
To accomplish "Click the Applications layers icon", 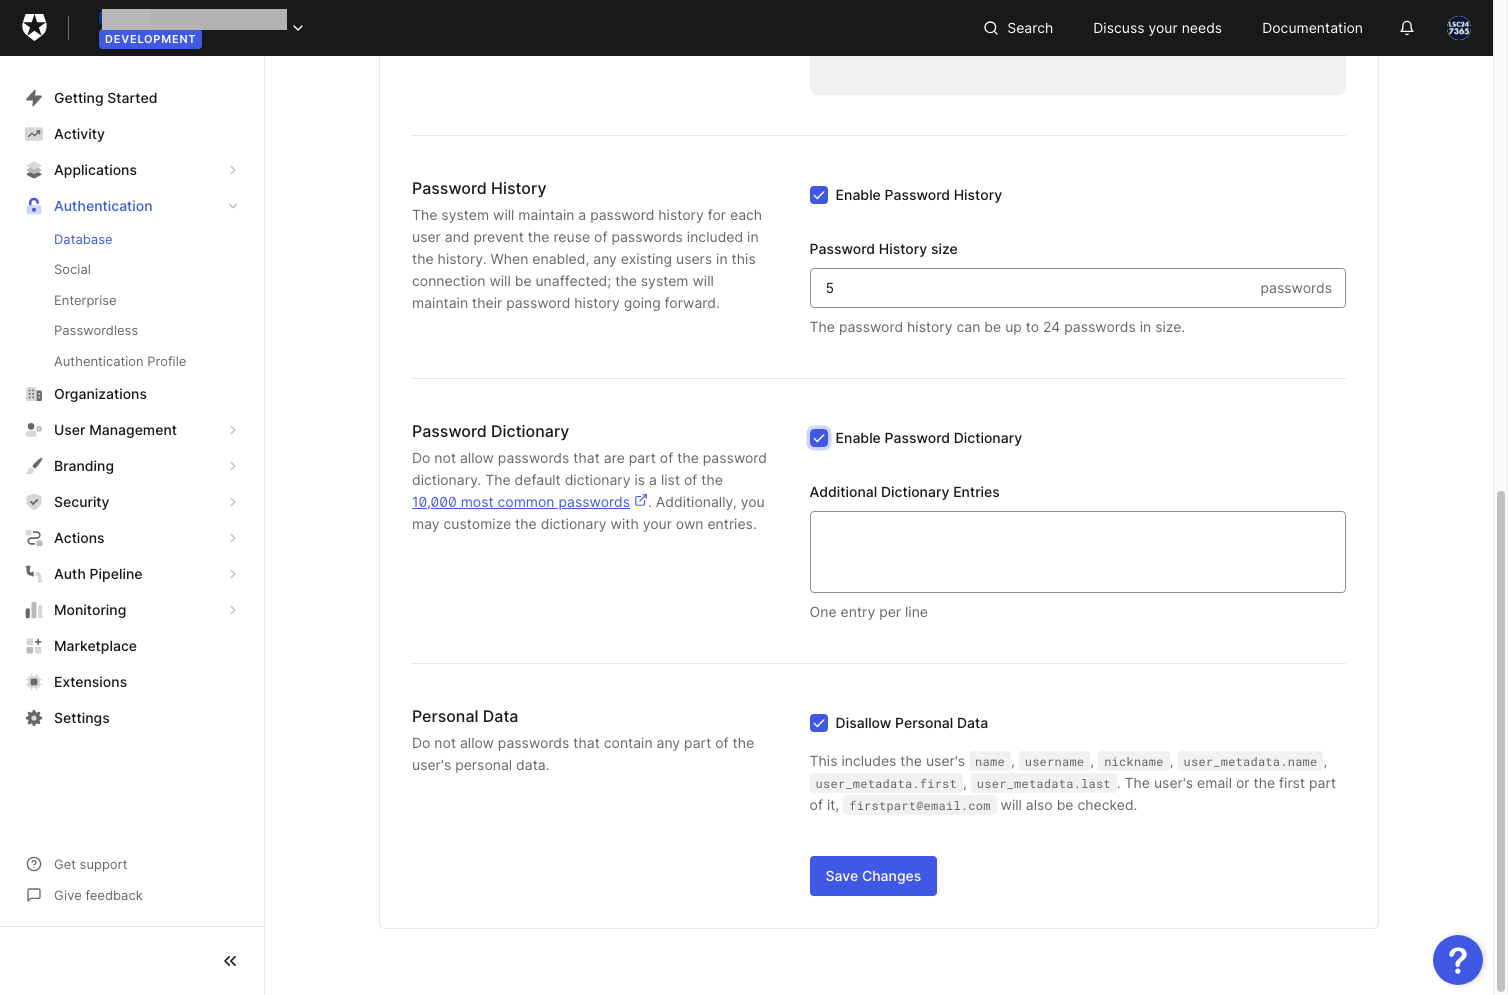I will coord(34,170).
